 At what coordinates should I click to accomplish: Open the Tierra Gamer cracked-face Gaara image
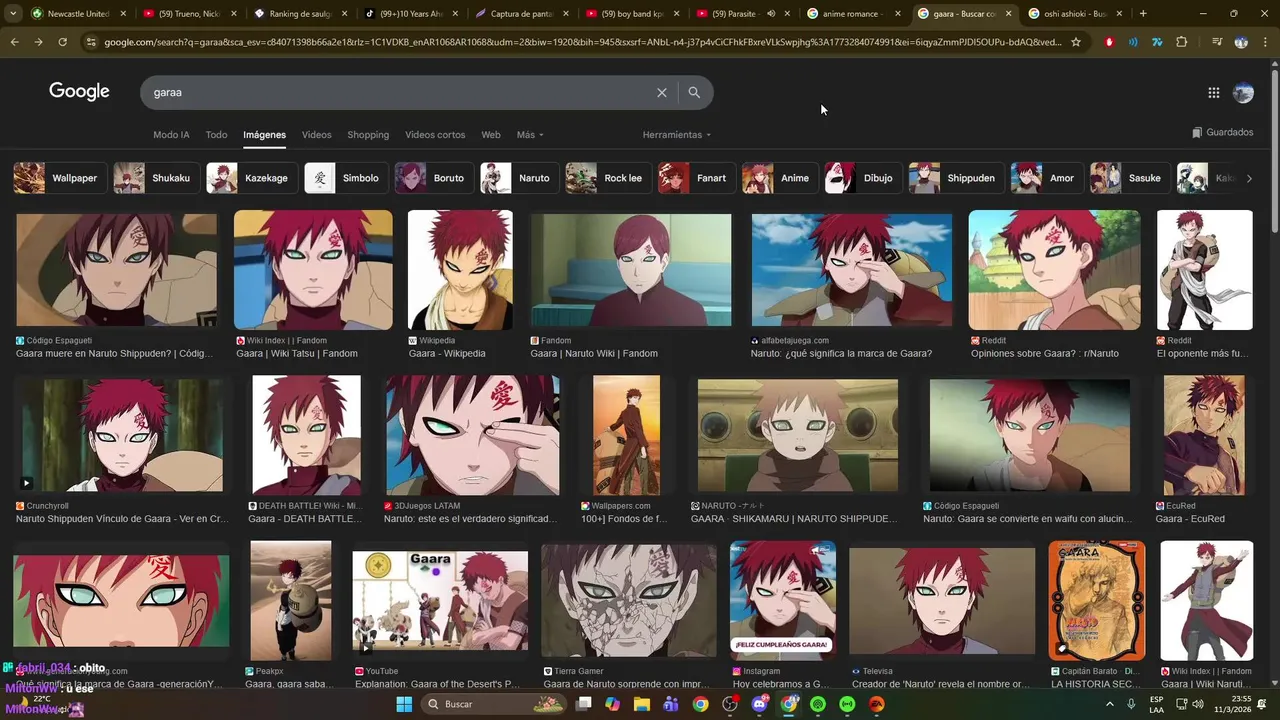(629, 601)
